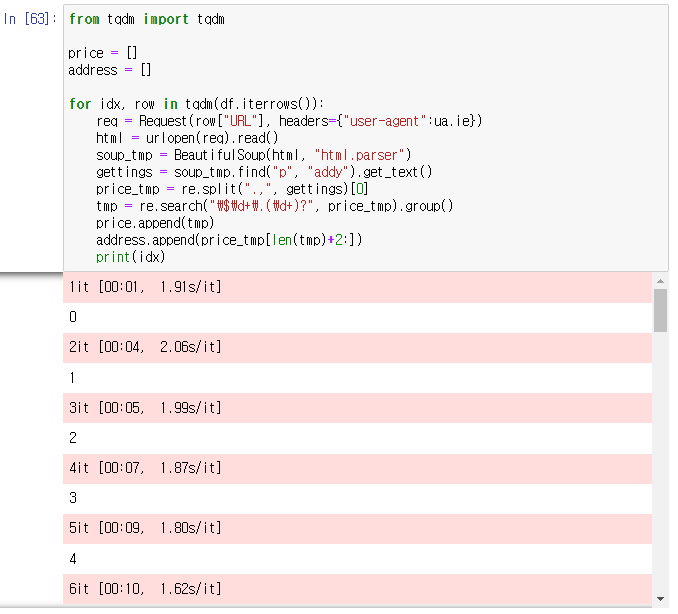Click the printed output '1'

(x=72, y=378)
